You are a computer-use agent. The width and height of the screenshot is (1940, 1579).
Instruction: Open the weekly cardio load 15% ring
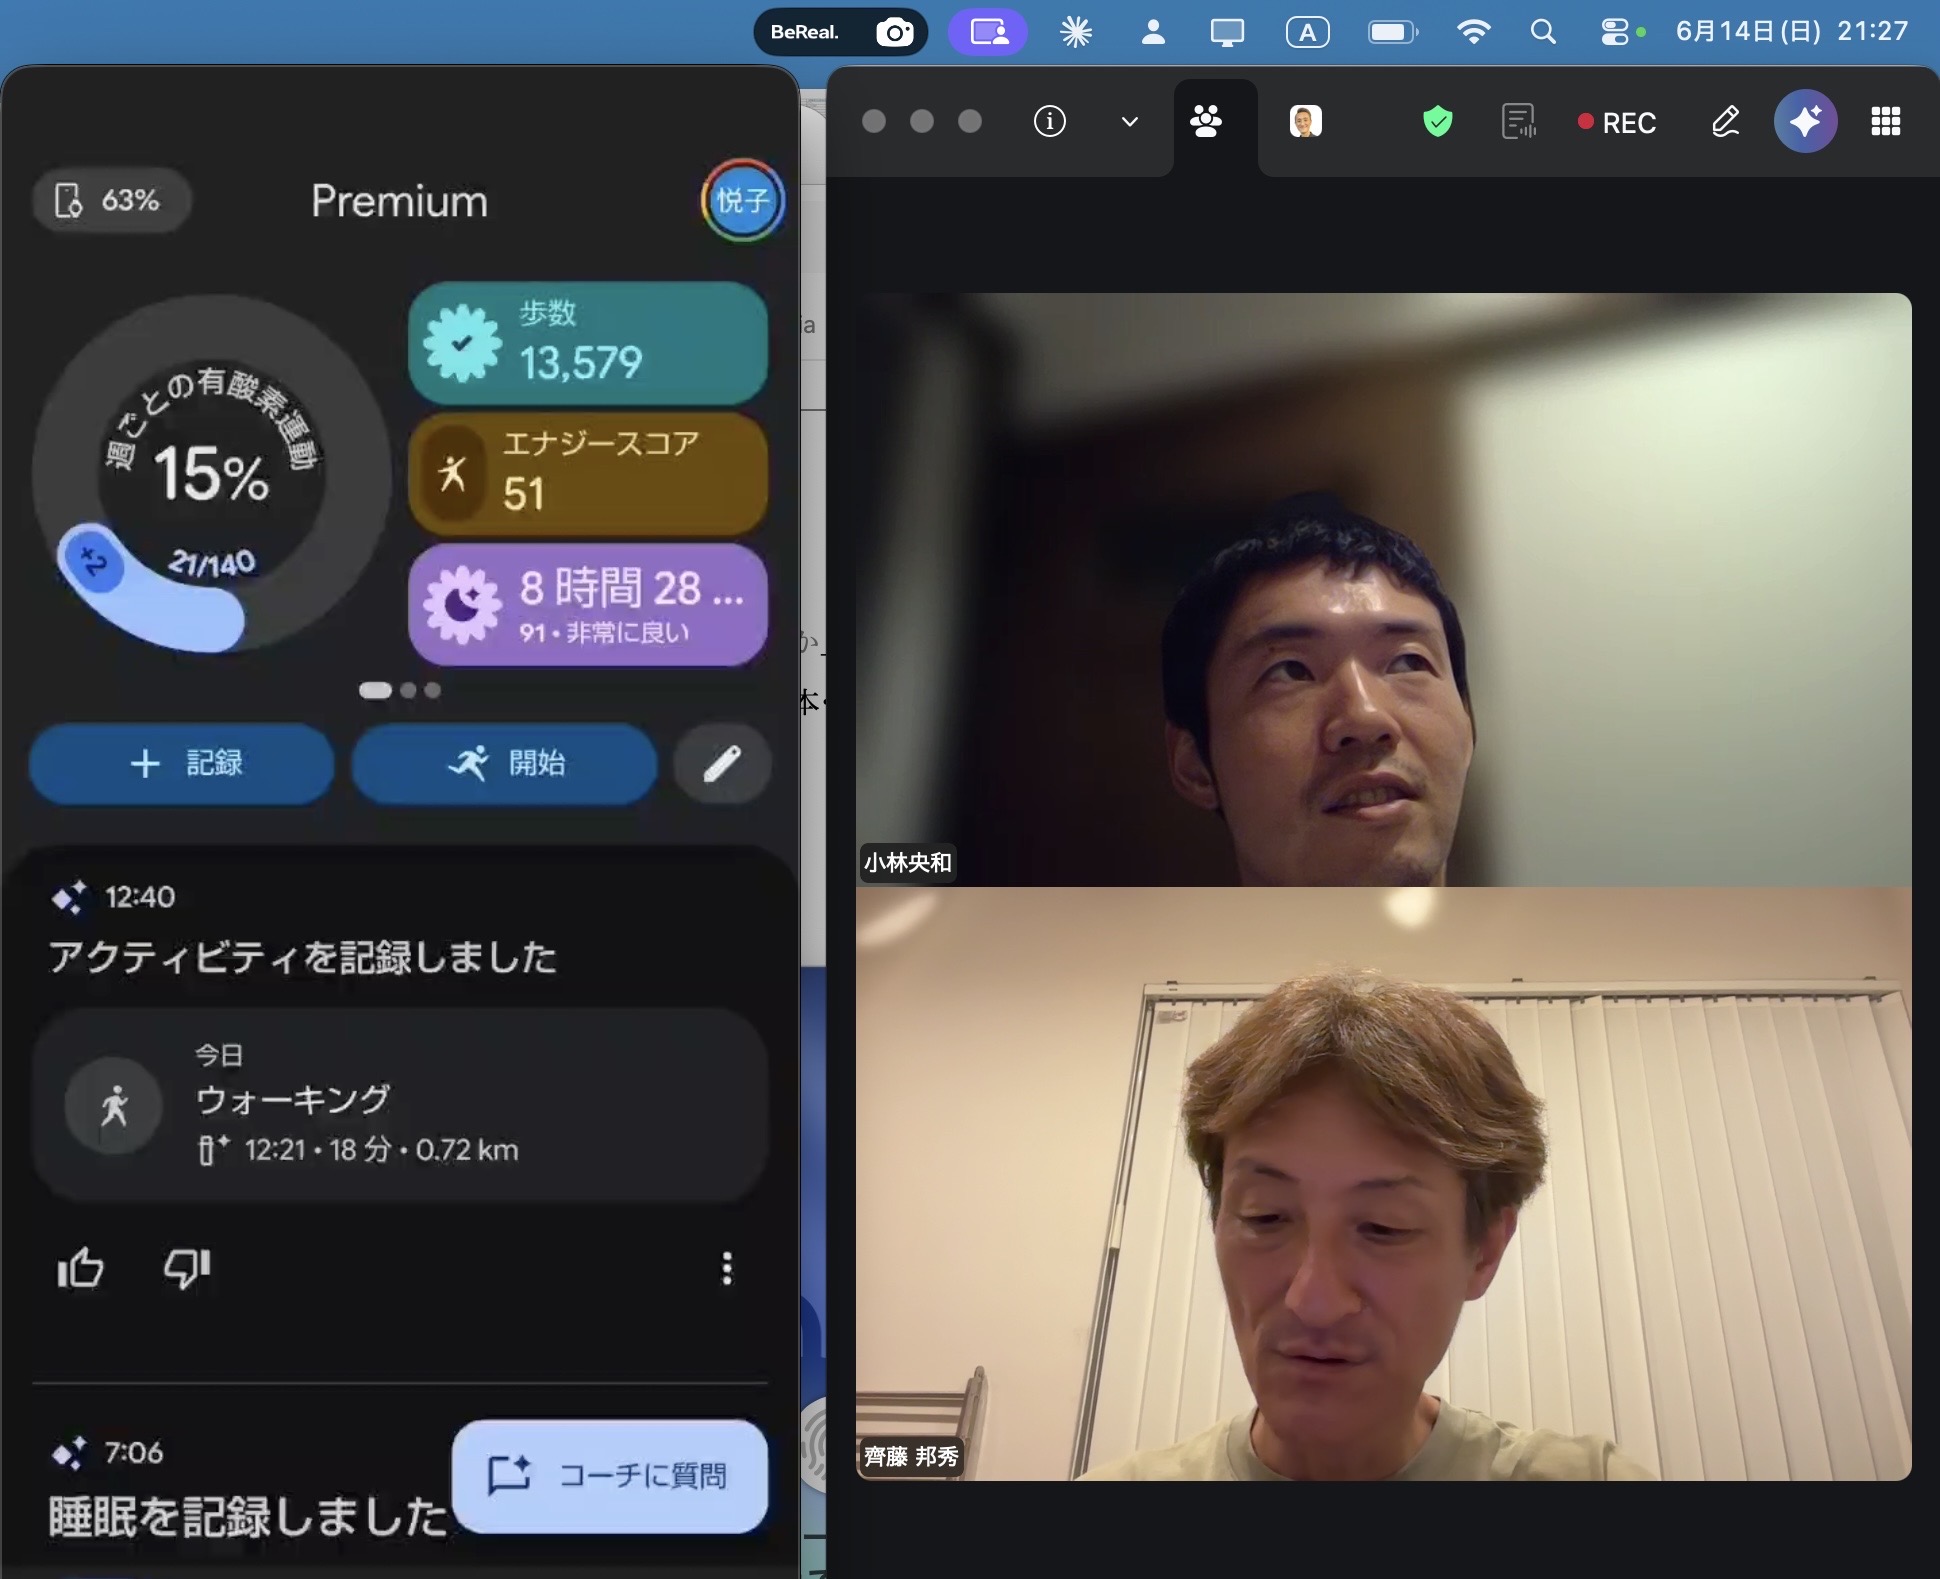210,474
